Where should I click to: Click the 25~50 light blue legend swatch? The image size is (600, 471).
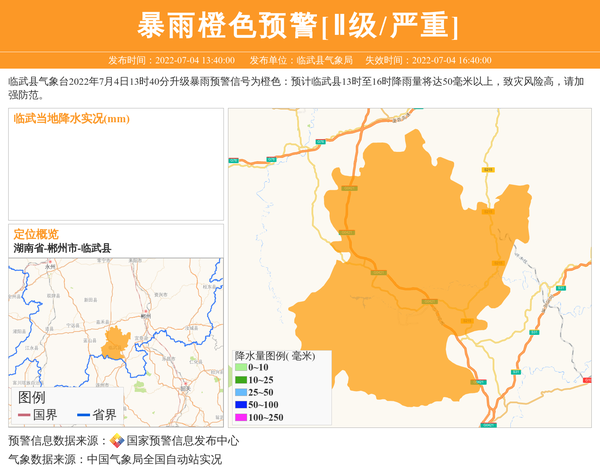[240, 393]
